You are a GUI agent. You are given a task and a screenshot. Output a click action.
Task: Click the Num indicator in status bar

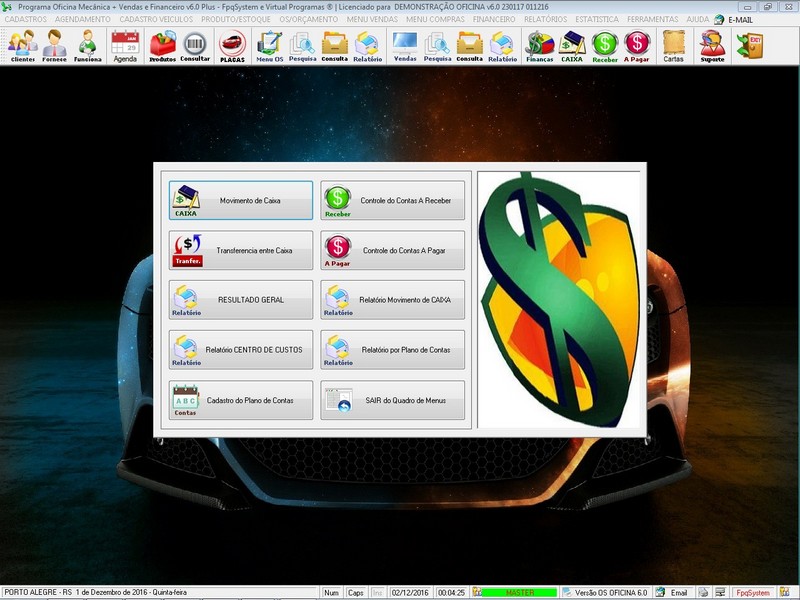tap(331, 593)
